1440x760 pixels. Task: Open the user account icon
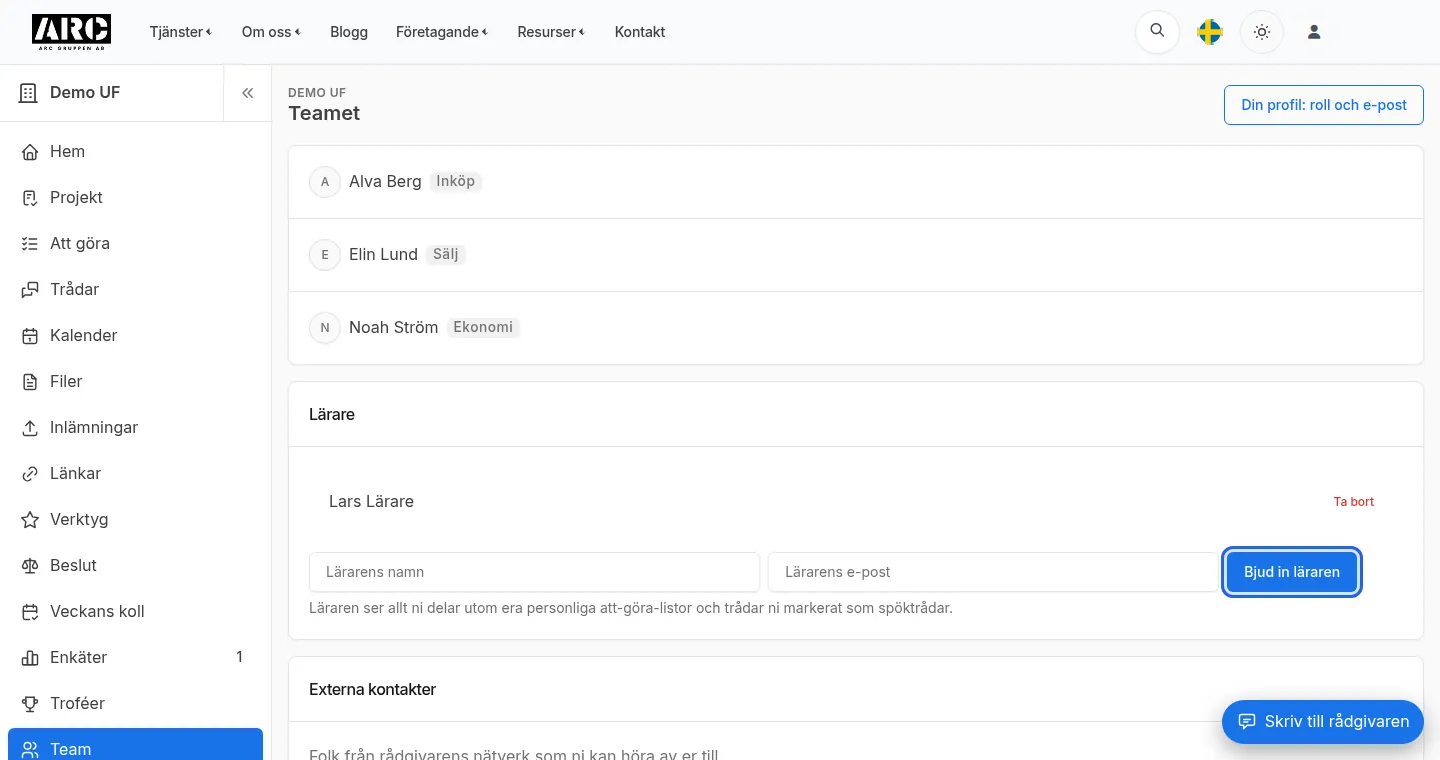point(1314,32)
